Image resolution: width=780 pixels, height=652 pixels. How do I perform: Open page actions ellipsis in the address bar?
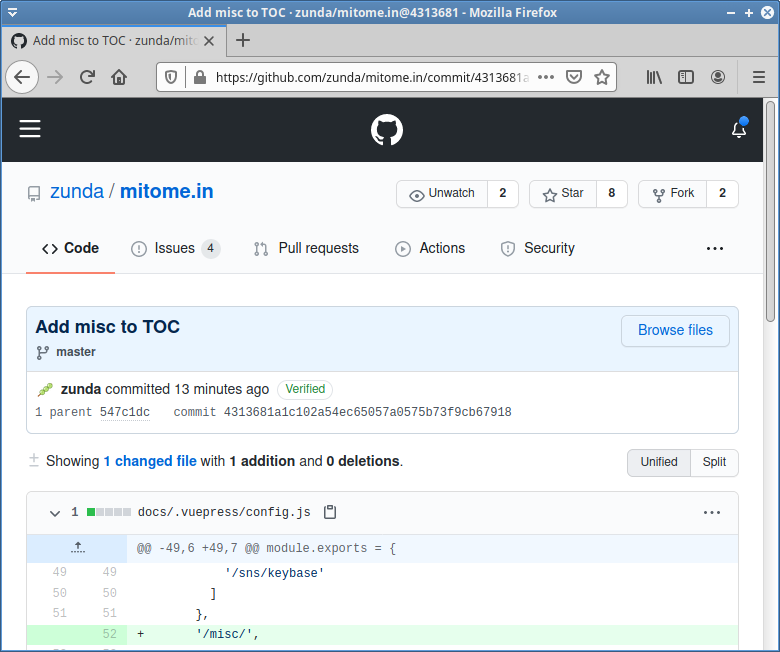546,77
